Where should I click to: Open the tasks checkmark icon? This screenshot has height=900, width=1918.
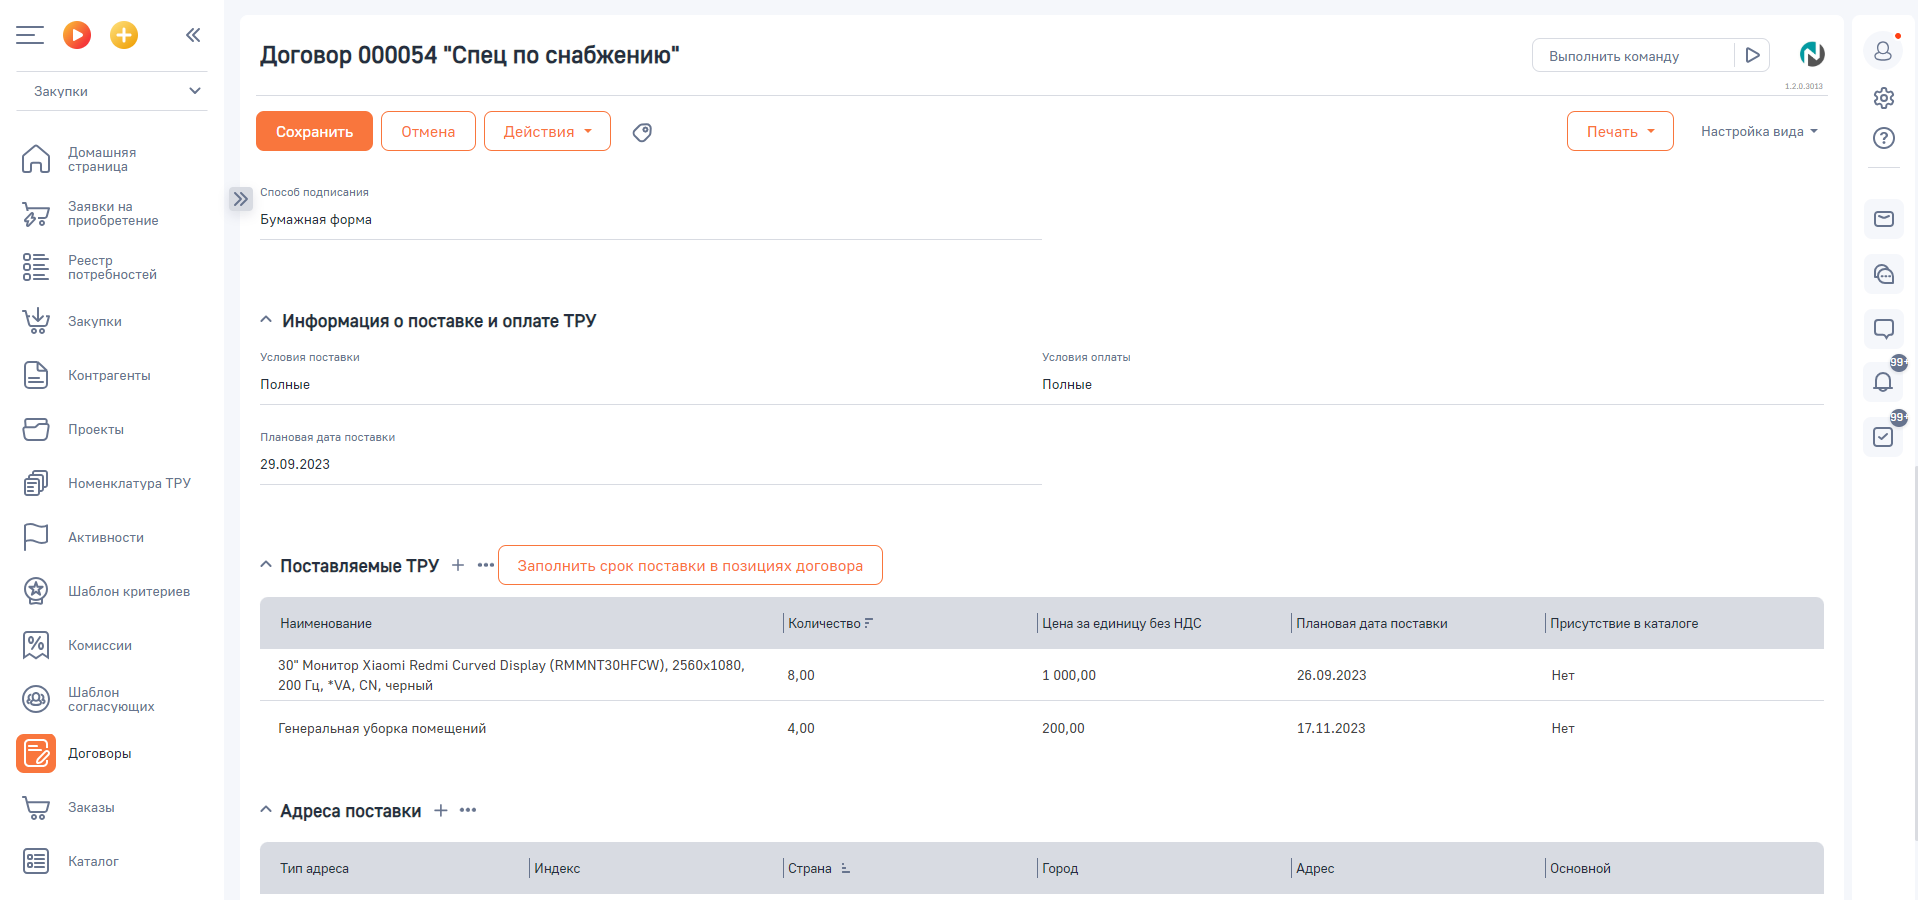click(1884, 437)
